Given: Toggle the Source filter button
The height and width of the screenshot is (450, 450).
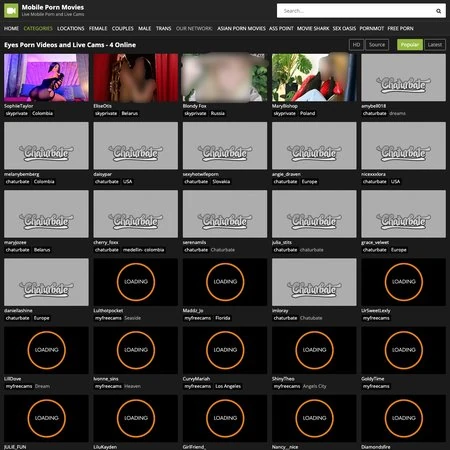Looking at the screenshot, I should click(x=377, y=45).
